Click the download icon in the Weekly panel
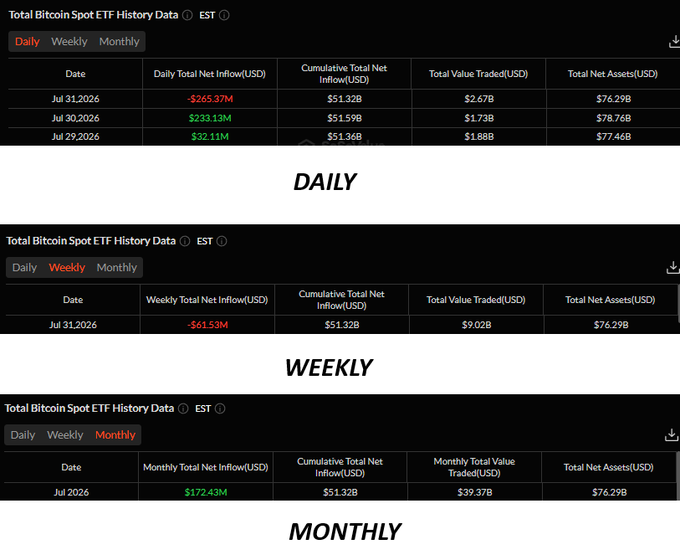The image size is (680, 560). (673, 268)
